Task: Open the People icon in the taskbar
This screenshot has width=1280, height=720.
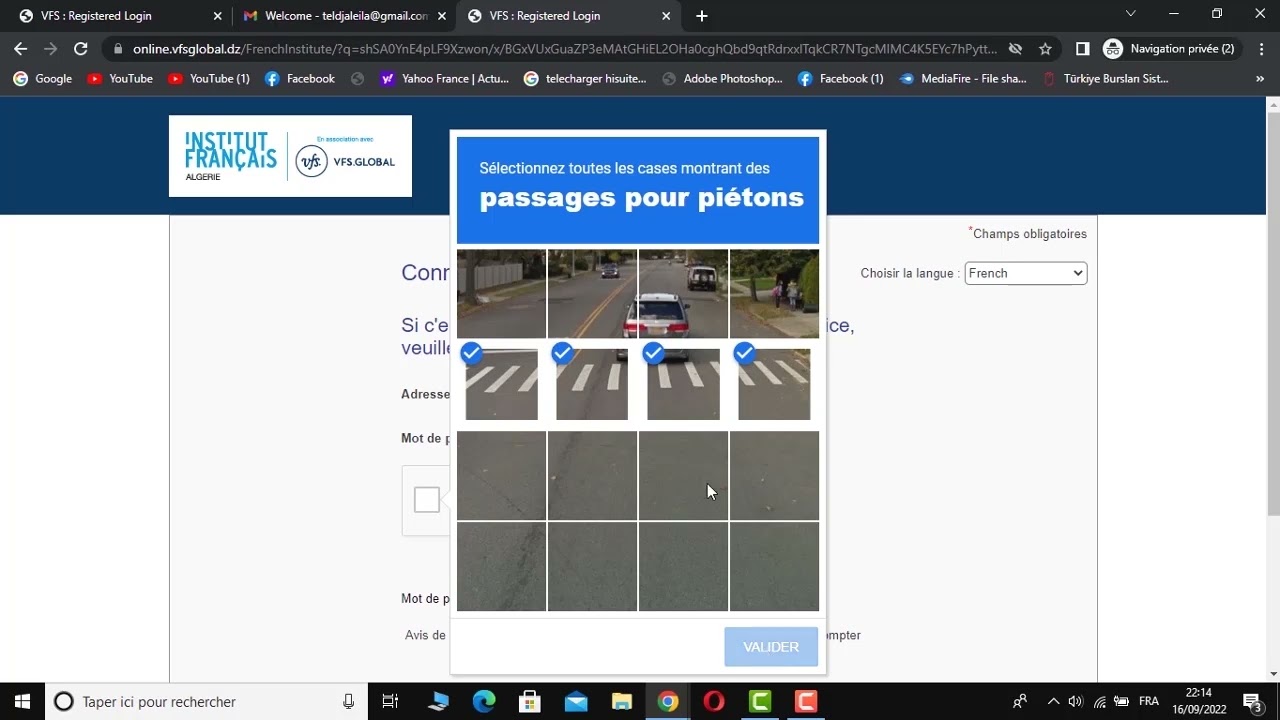Action: (x=1019, y=702)
